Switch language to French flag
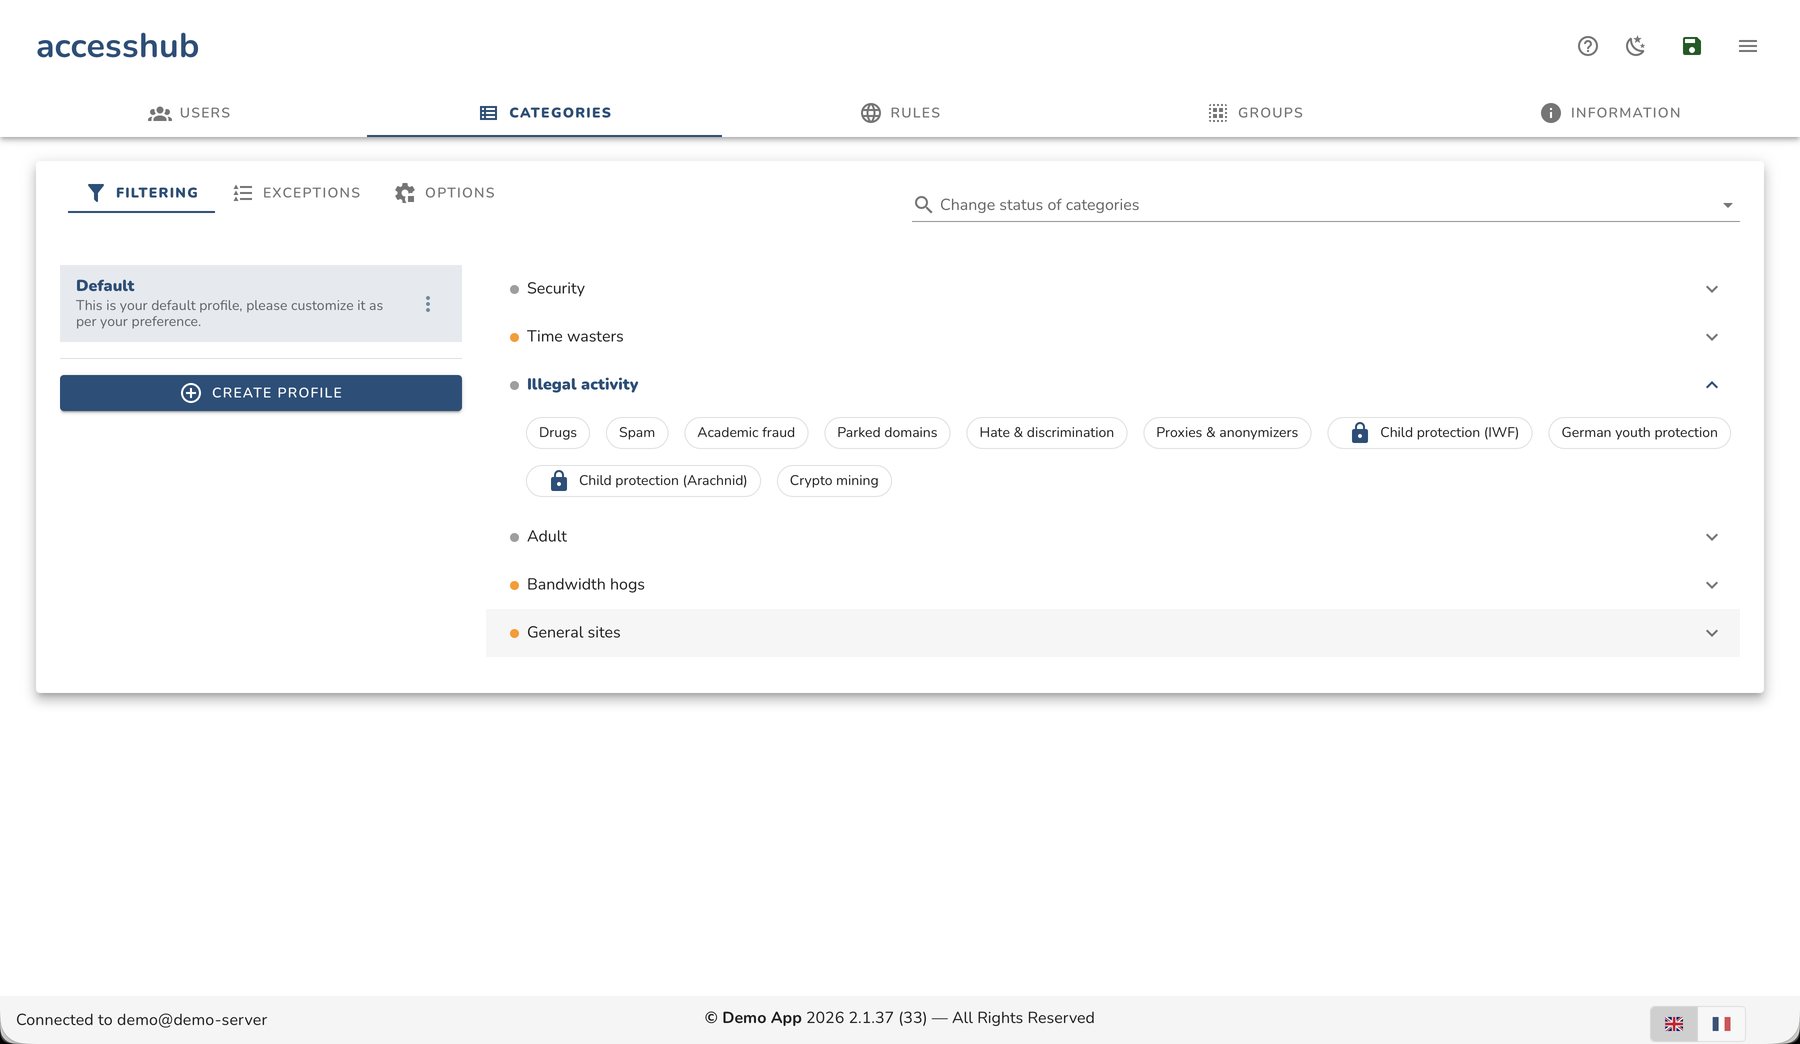 point(1721,1024)
